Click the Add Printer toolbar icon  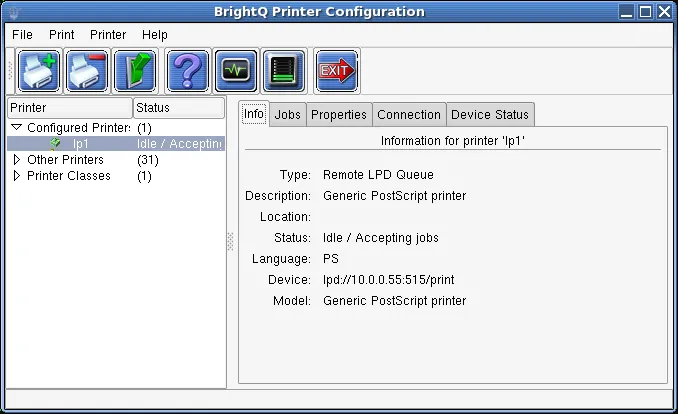coord(39,71)
